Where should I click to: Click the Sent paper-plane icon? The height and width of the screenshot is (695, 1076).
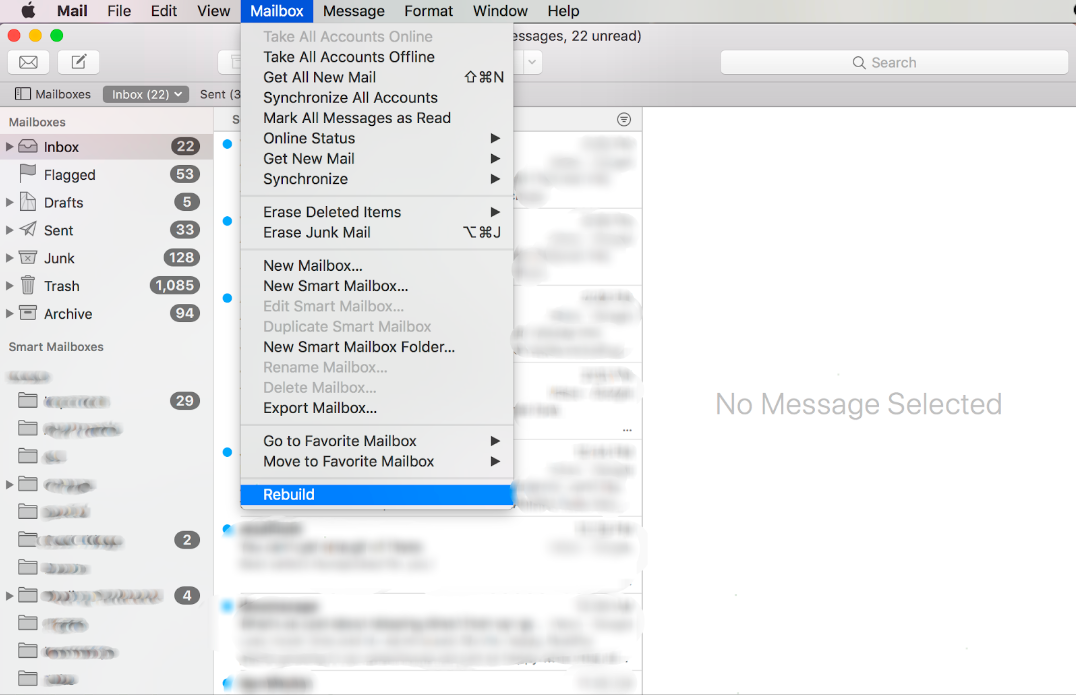[28, 230]
